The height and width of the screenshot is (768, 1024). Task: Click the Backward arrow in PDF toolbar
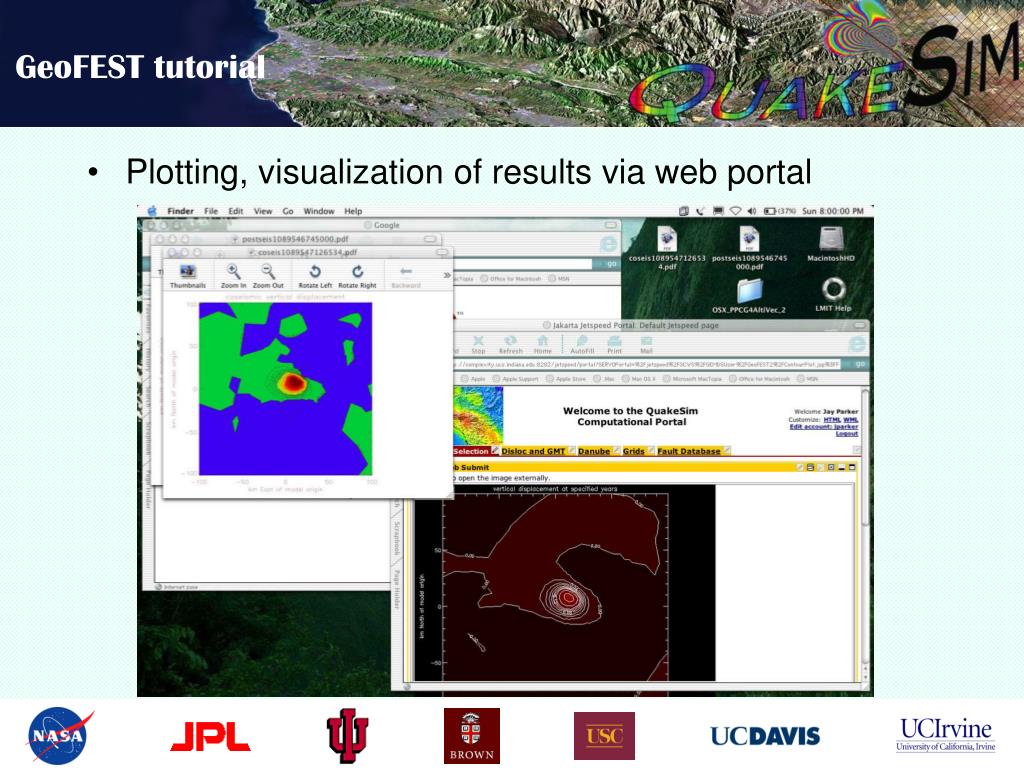pos(406,276)
